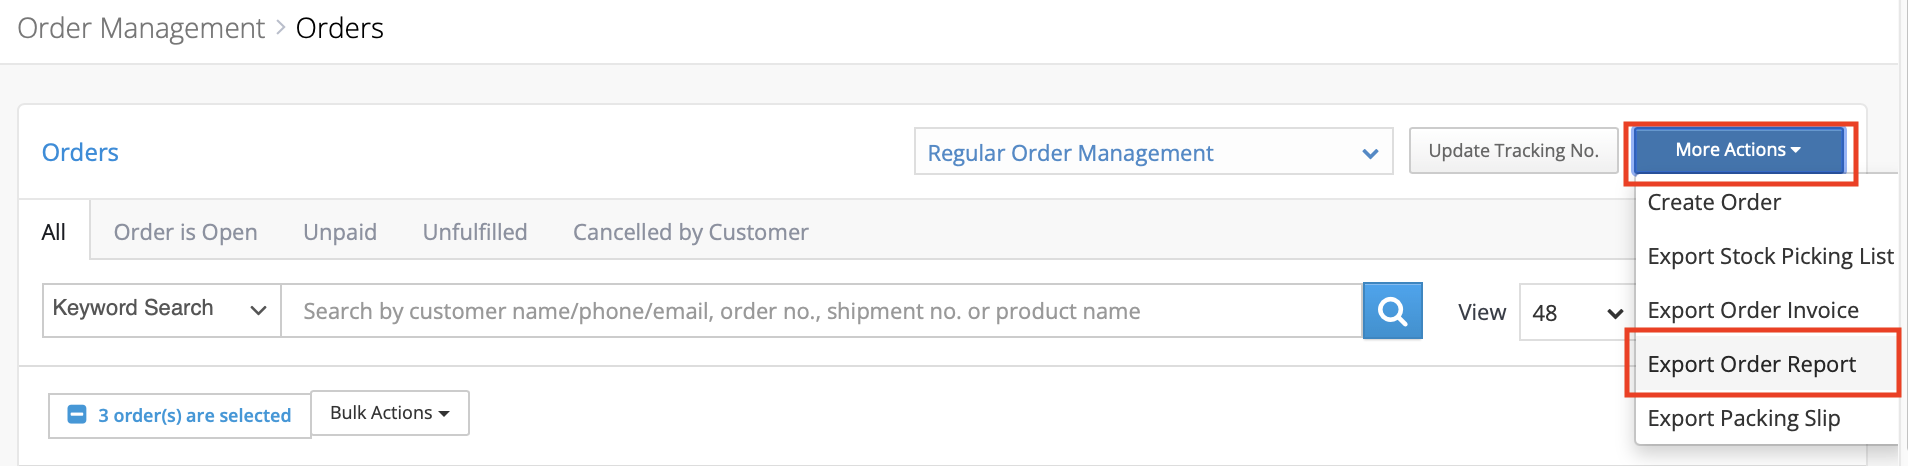Choose Export Stock Picking List
The image size is (1908, 466).
1770,256
